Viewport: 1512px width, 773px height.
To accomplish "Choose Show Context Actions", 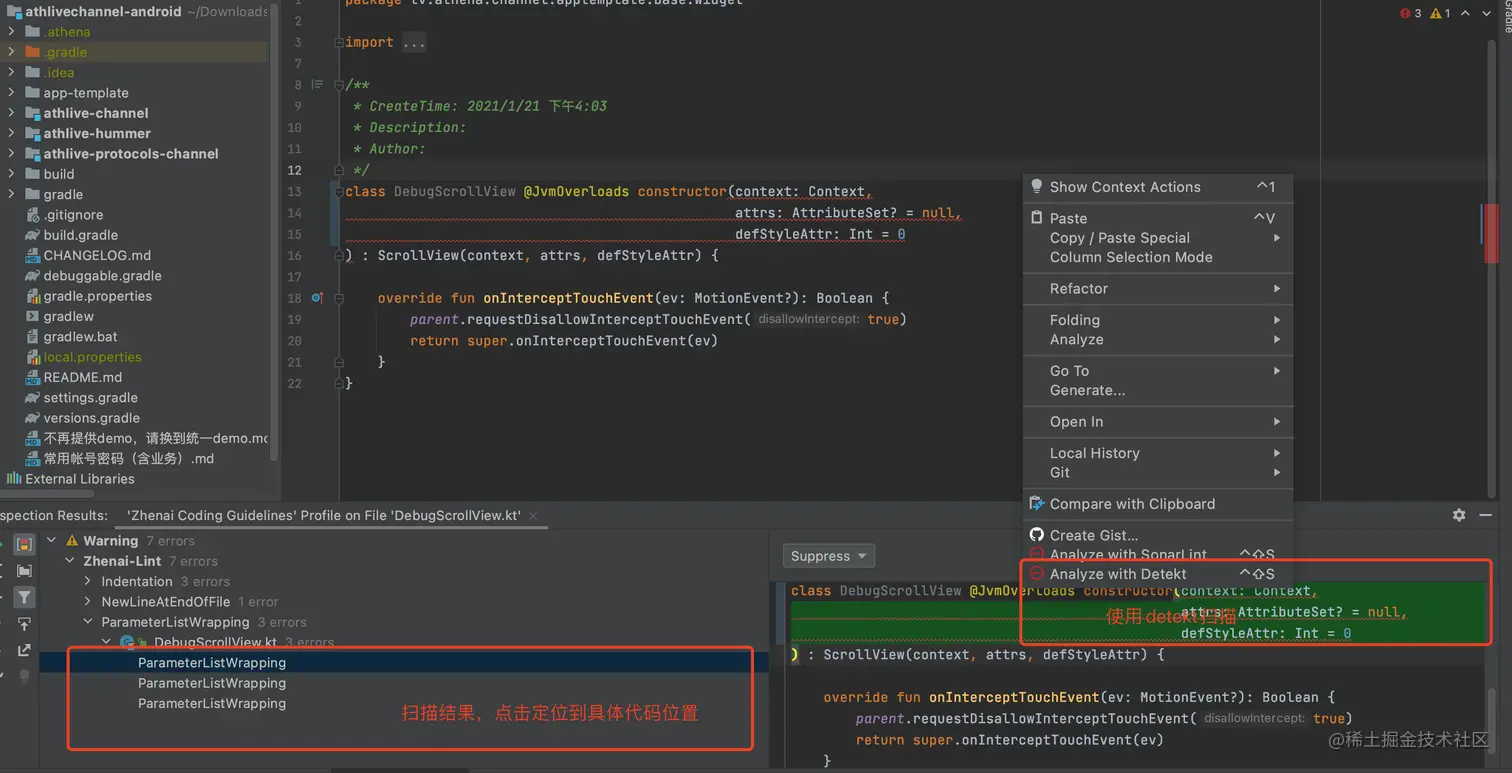I will (x=1157, y=187).
